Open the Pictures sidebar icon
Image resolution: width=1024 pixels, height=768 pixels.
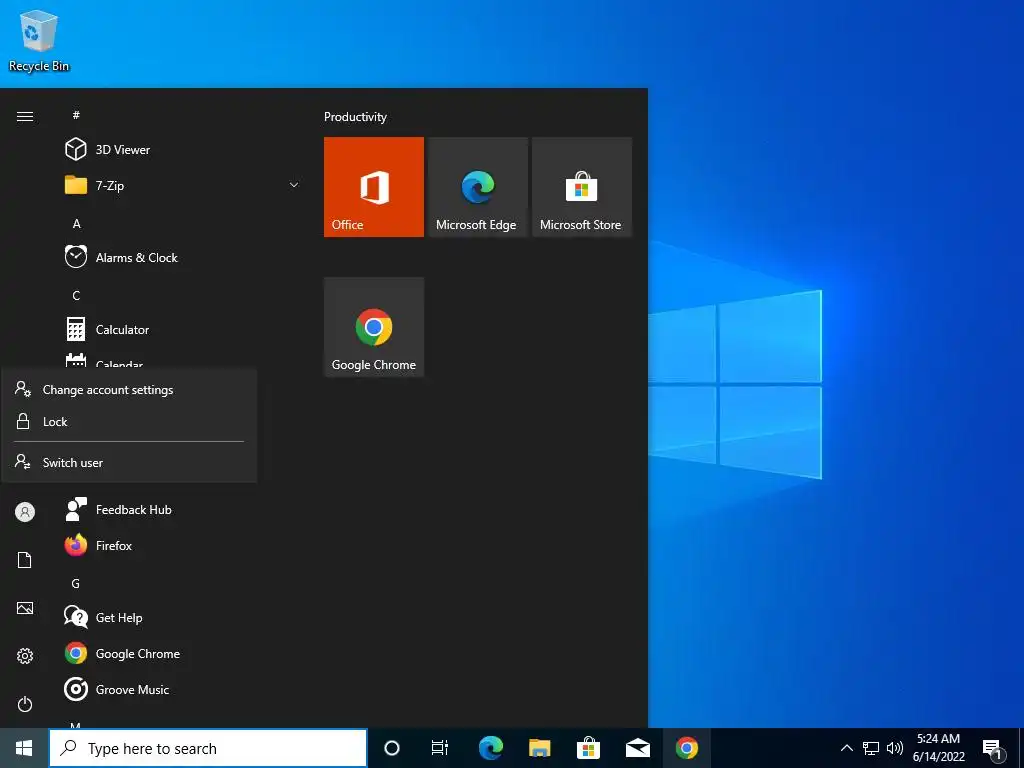[x=25, y=608]
